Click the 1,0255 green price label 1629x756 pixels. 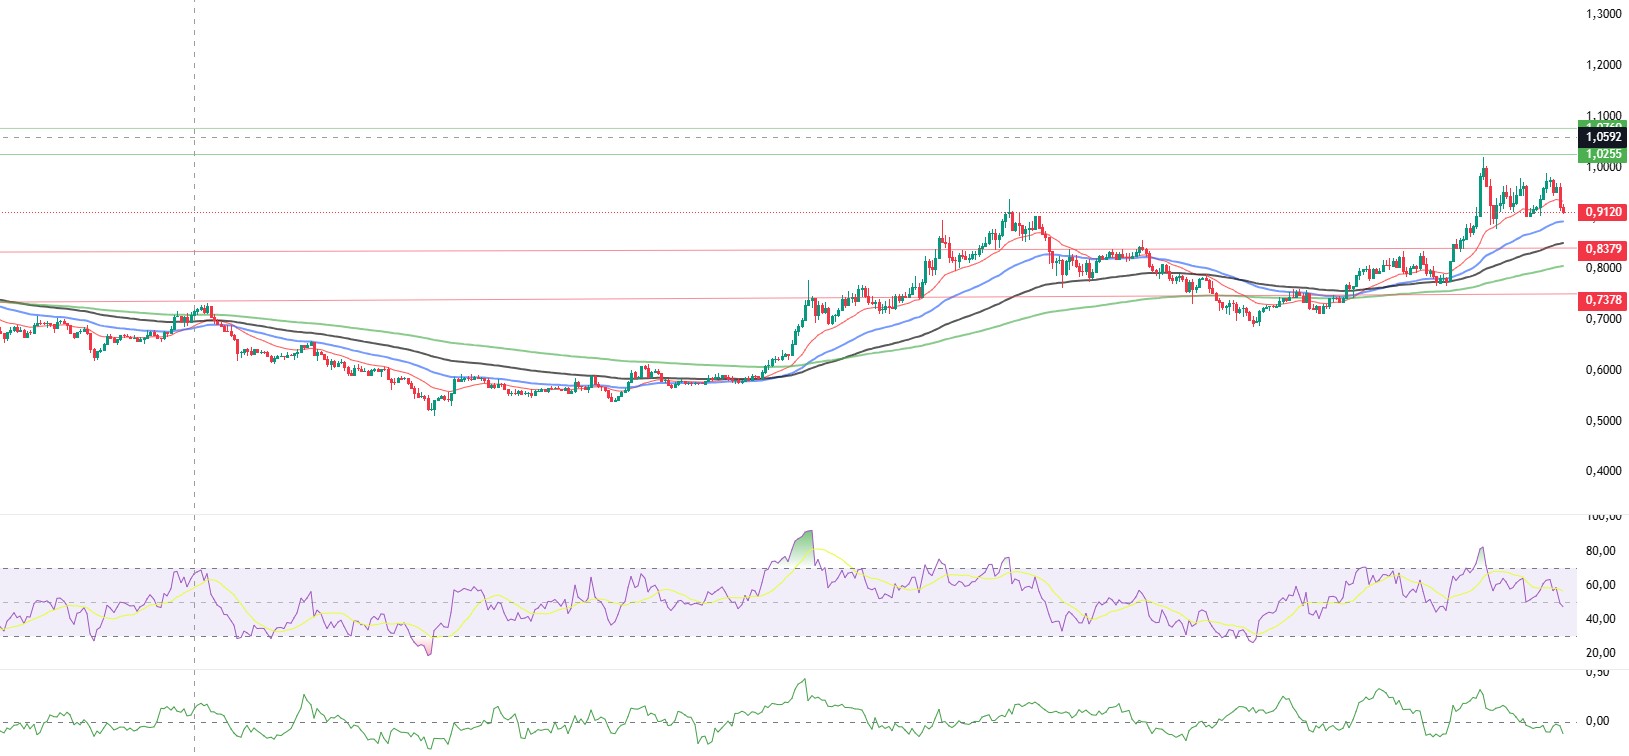click(1602, 154)
